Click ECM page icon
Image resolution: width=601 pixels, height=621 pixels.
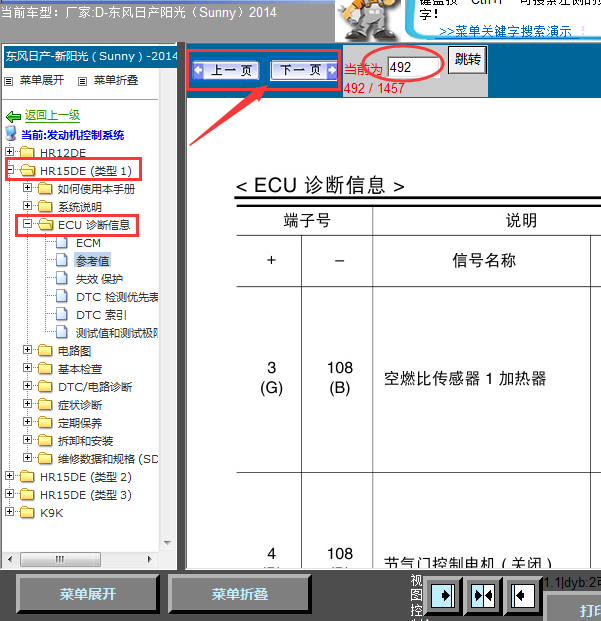tap(62, 242)
